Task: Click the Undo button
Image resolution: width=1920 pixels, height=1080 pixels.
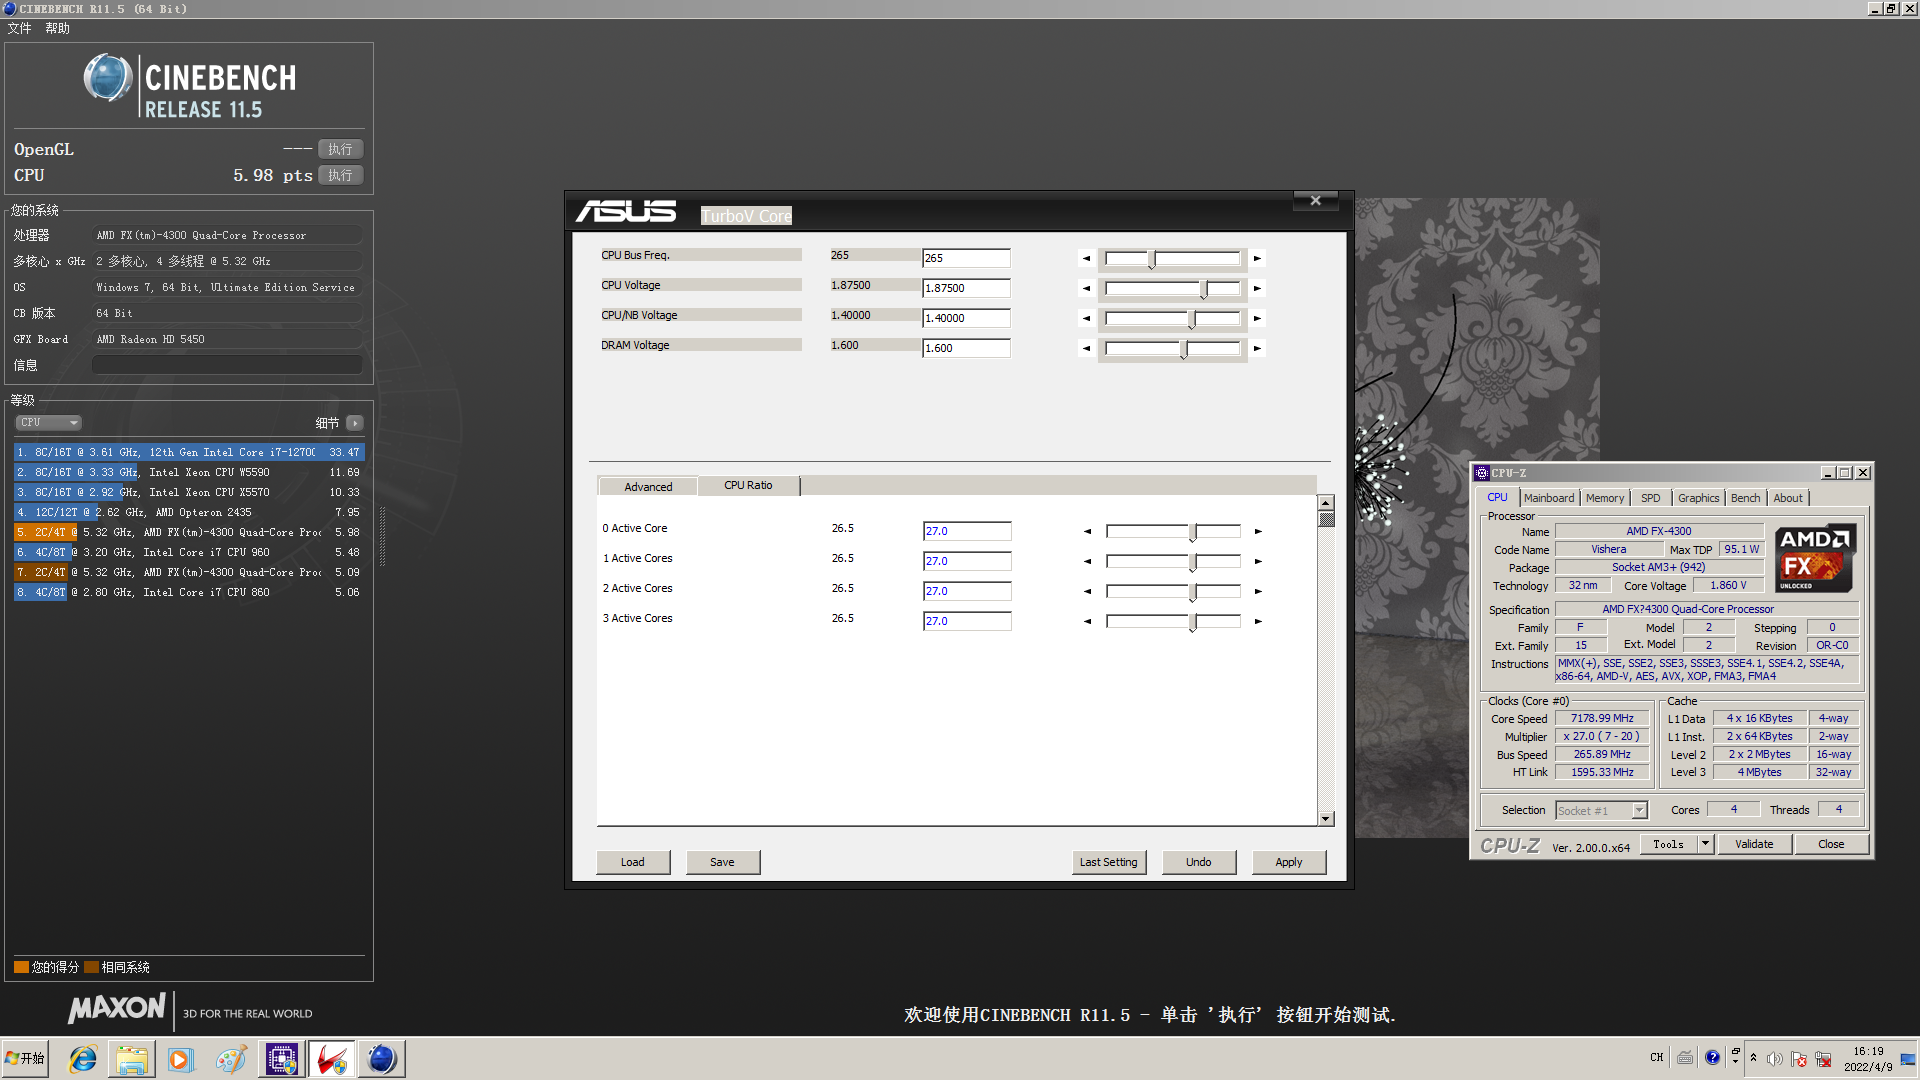Action: click(1199, 862)
